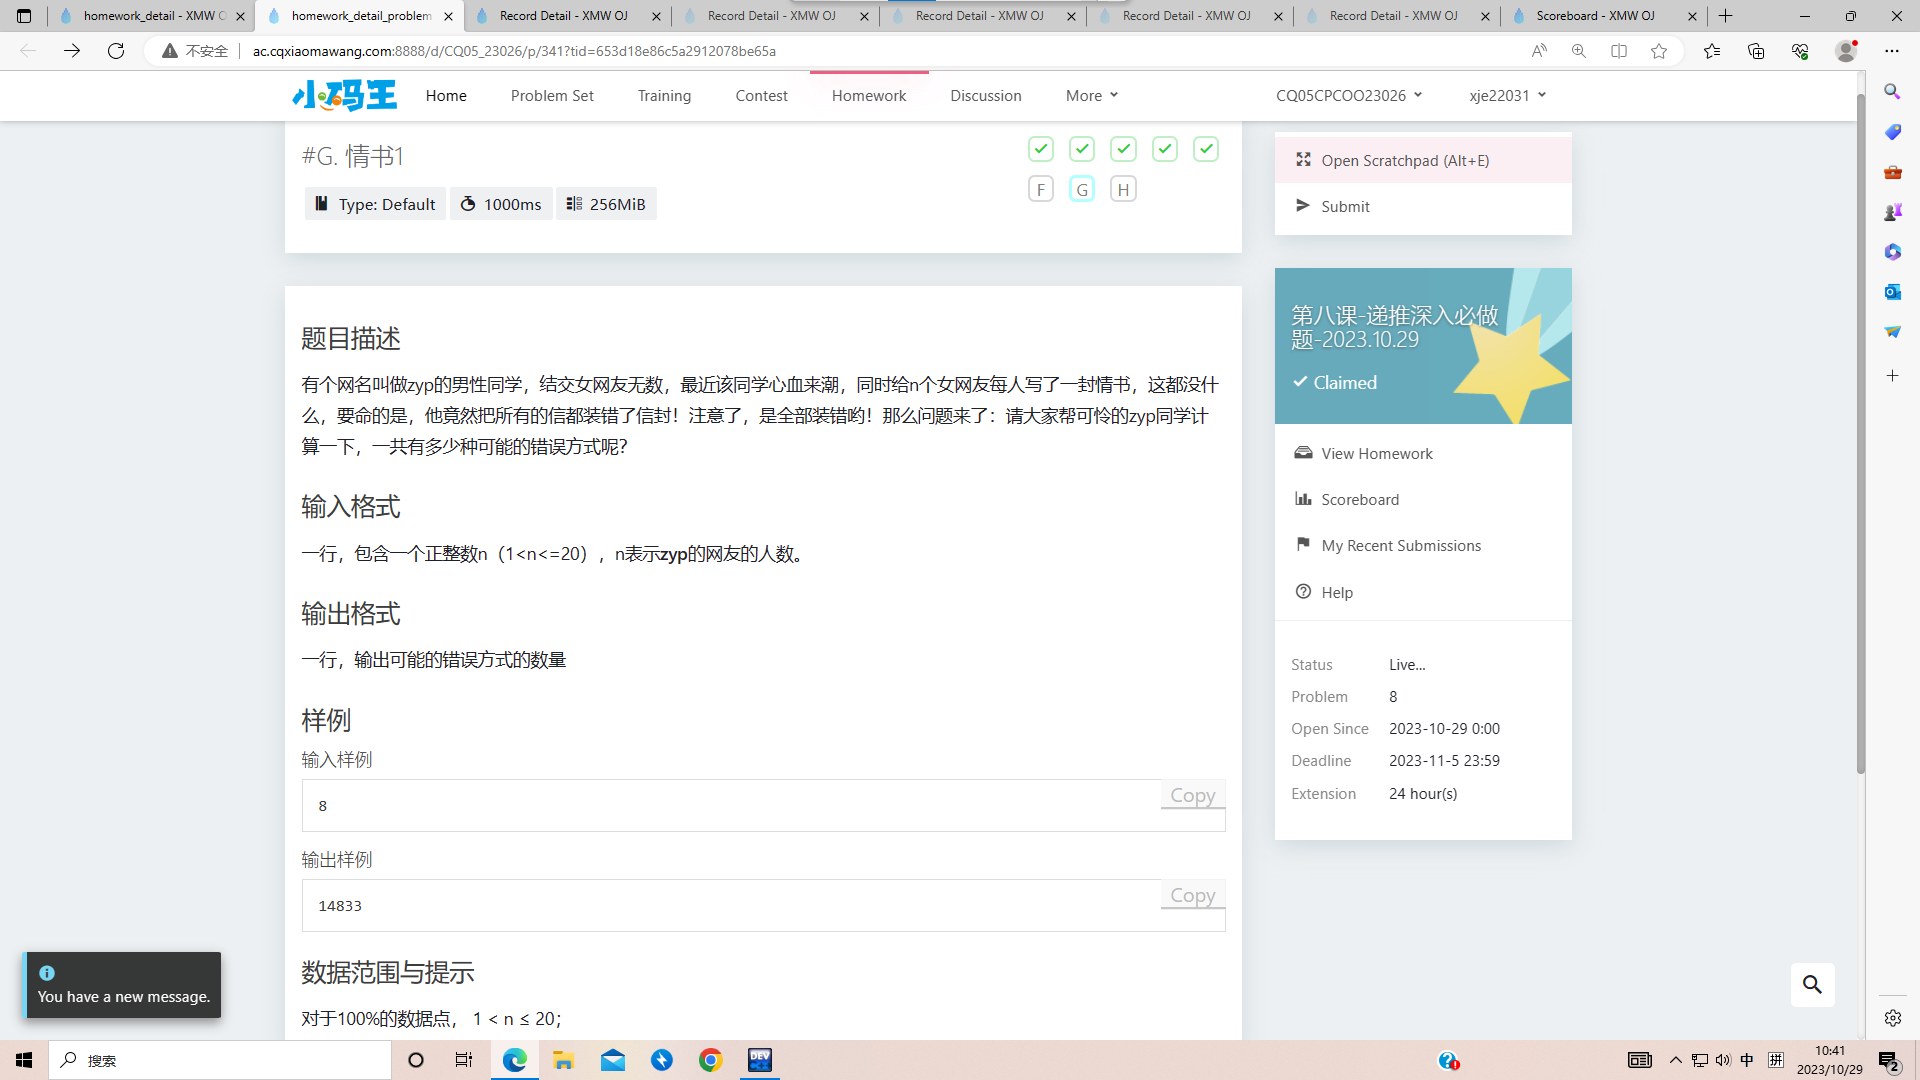
Task: Click the XMW OJ site logo
Action: (345, 95)
